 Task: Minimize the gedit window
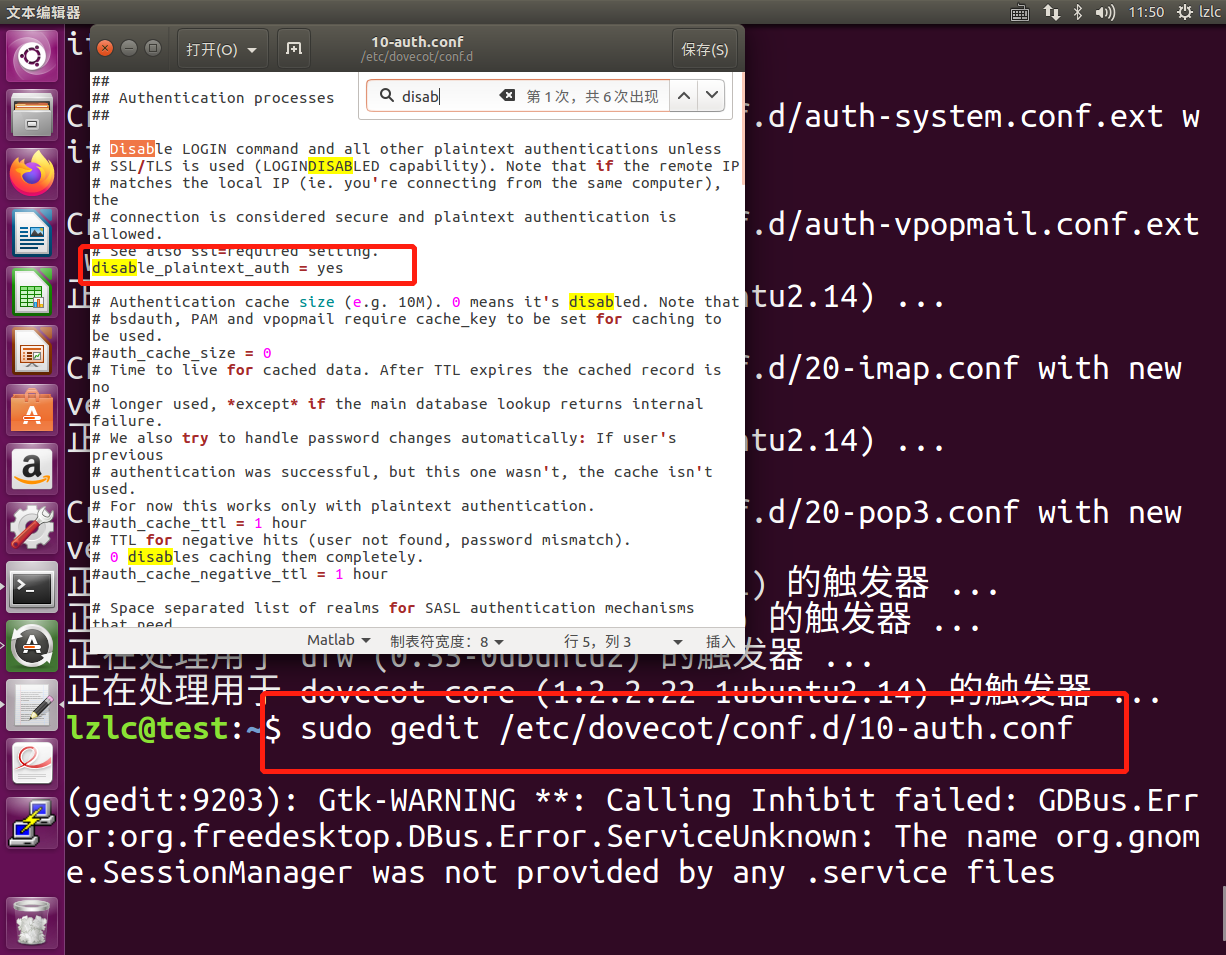(x=130, y=49)
